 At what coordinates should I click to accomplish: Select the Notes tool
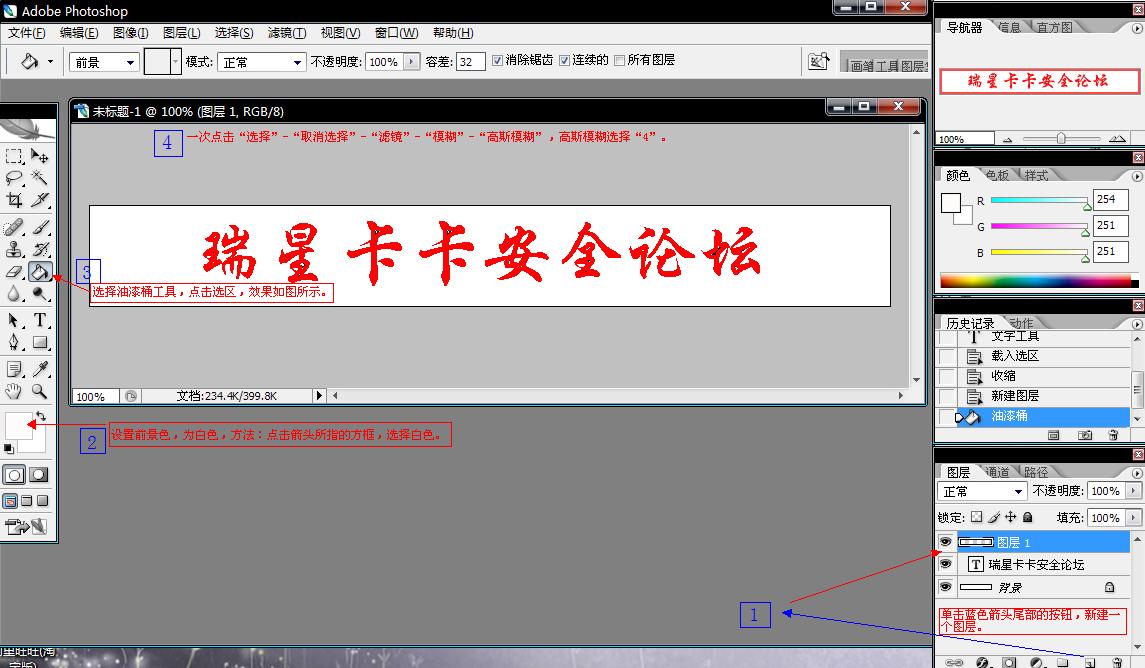(14, 369)
